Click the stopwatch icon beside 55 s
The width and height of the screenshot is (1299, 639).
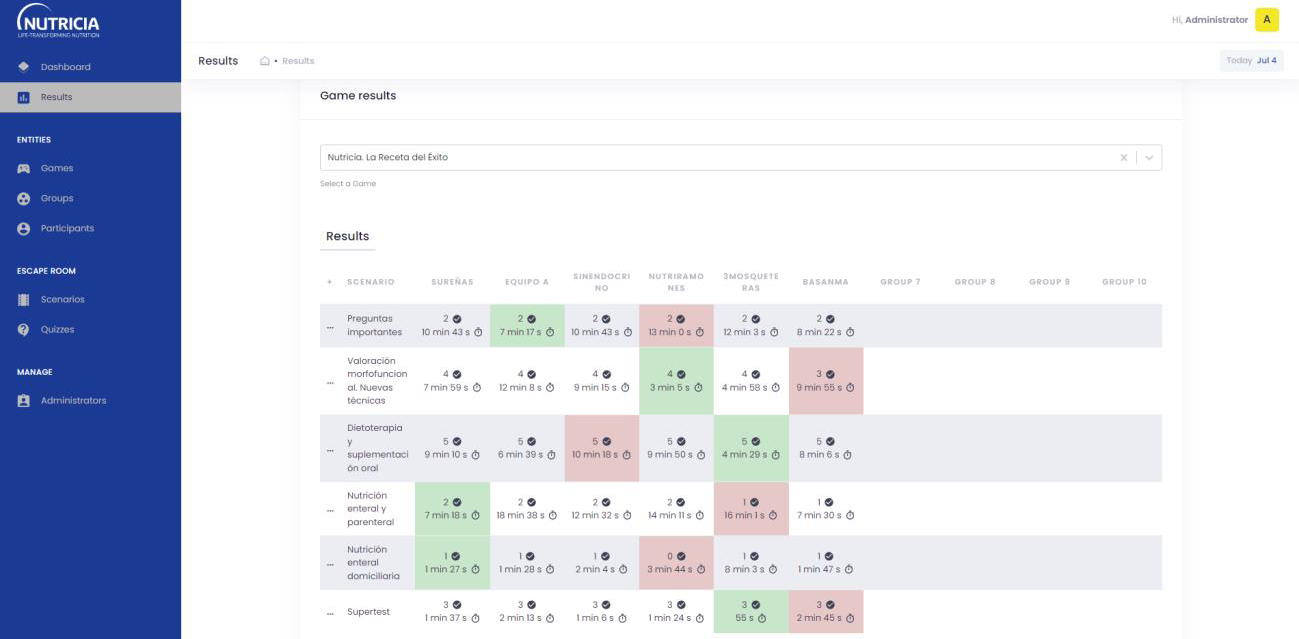point(762,618)
